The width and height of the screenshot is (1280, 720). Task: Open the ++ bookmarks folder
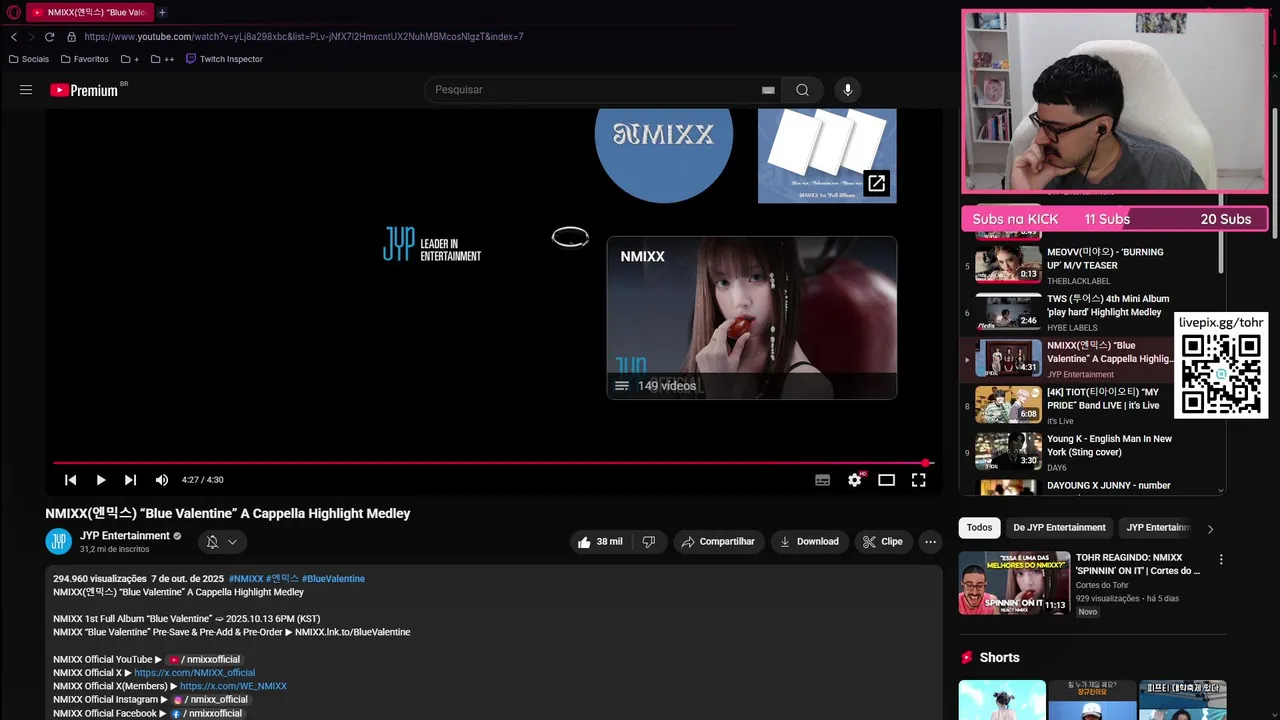[x=162, y=59]
